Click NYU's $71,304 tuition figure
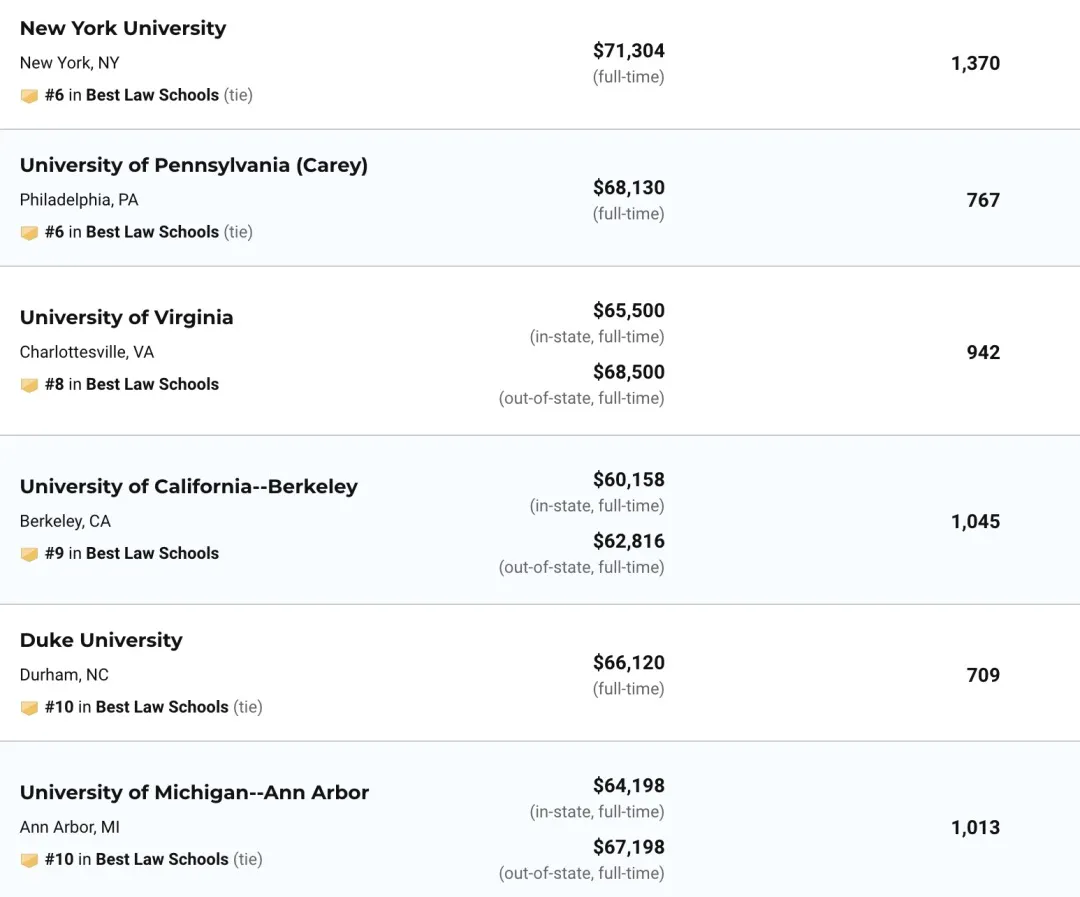1080x897 pixels. pyautogui.click(x=628, y=51)
